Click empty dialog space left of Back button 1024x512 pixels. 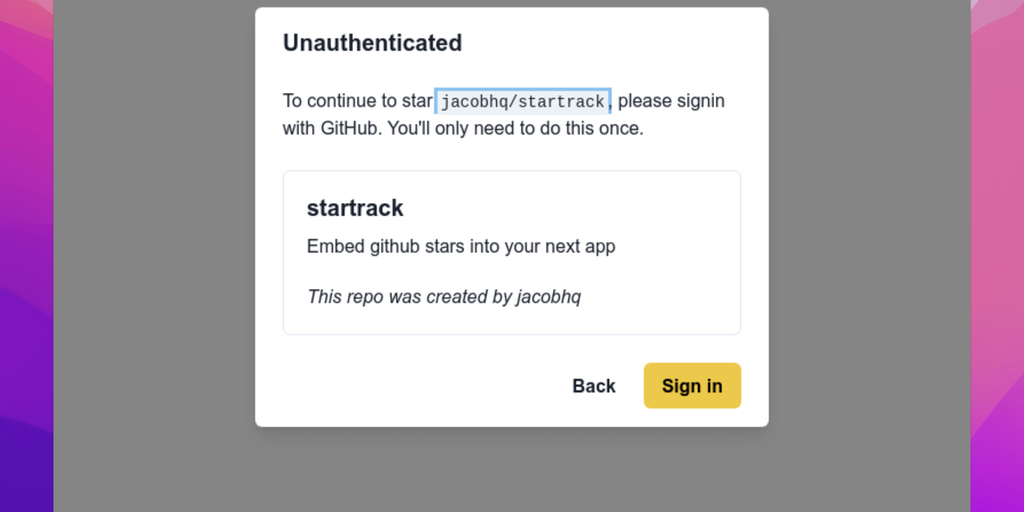(420, 386)
